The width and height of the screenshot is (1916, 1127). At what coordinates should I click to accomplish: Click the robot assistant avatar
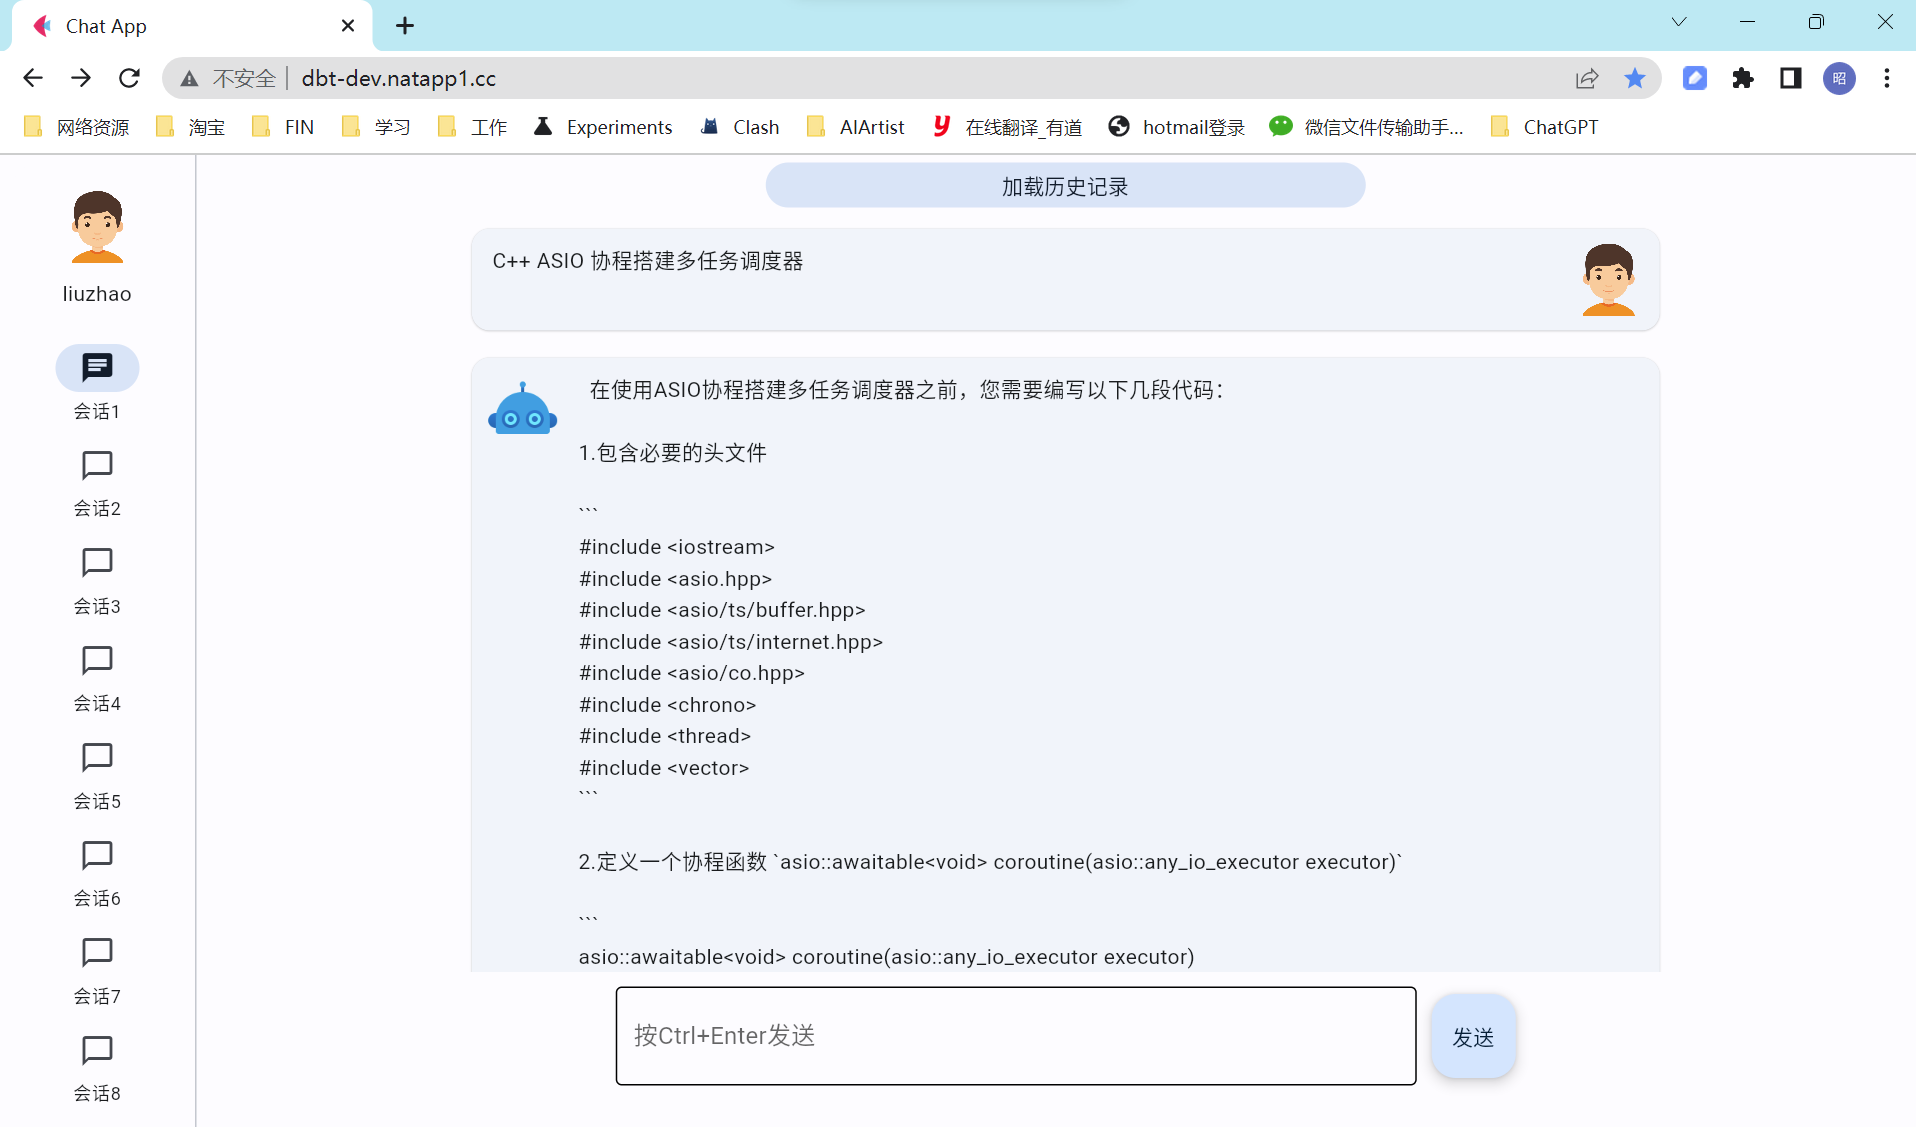point(522,408)
